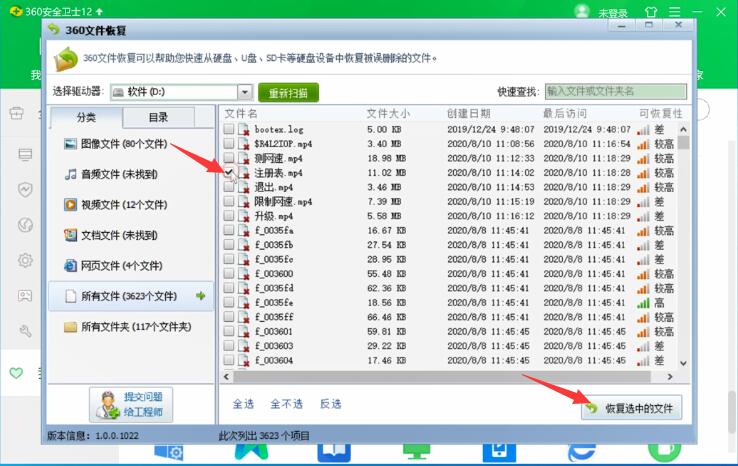Image resolution: width=738 pixels, height=466 pixels.
Task: Check the box for 测网速.mp4
Action: click(229, 158)
